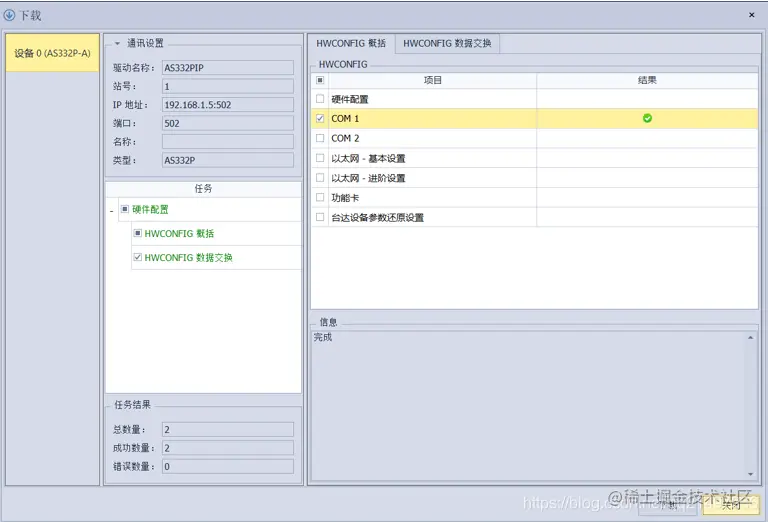Click the 总数量 field
Viewport: 768px width, 522px height.
tap(228, 429)
